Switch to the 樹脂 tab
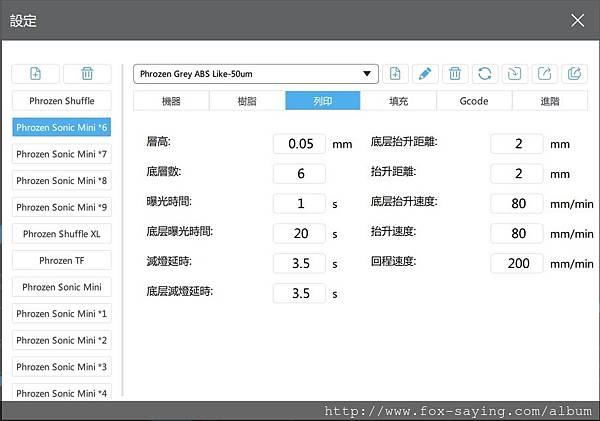 (247, 101)
